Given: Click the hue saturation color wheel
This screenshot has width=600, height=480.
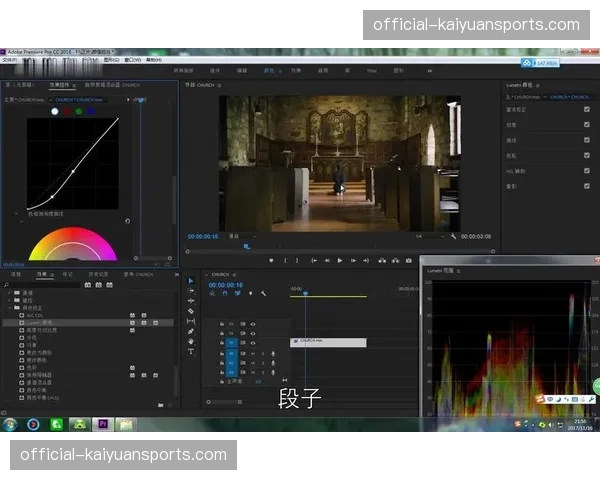Looking at the screenshot, I should coord(73,244).
